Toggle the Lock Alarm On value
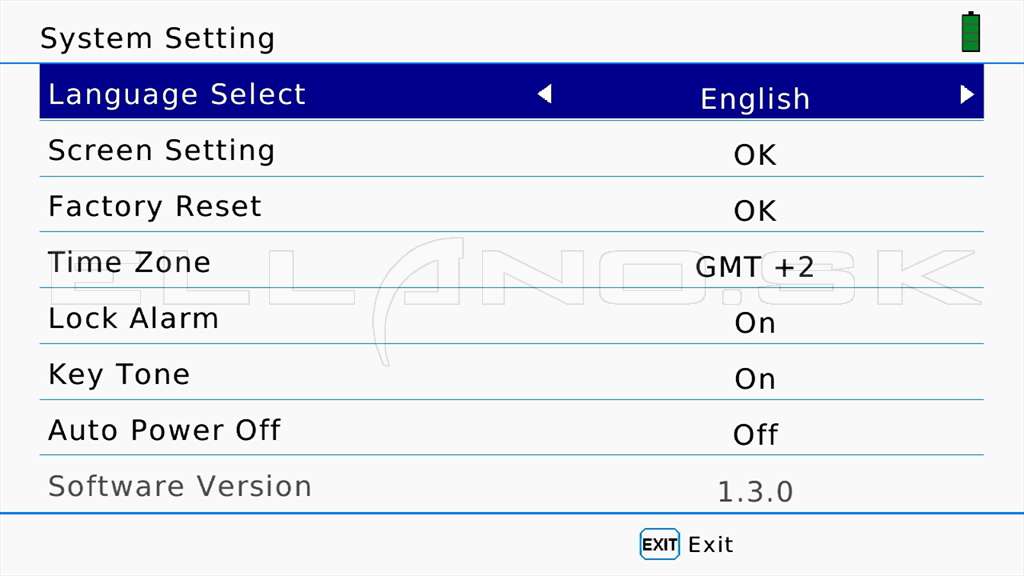 [755, 323]
